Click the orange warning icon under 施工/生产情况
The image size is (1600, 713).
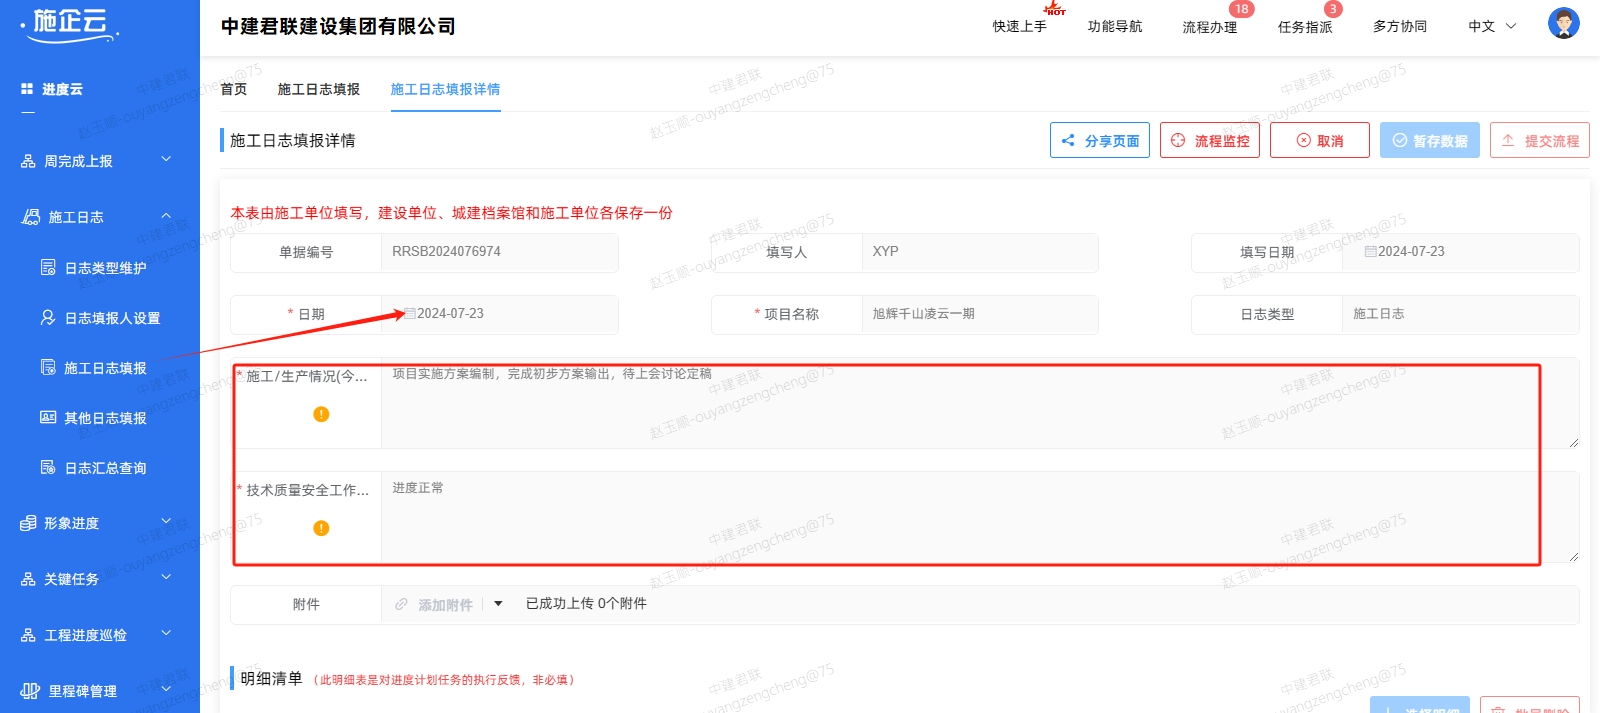(321, 414)
